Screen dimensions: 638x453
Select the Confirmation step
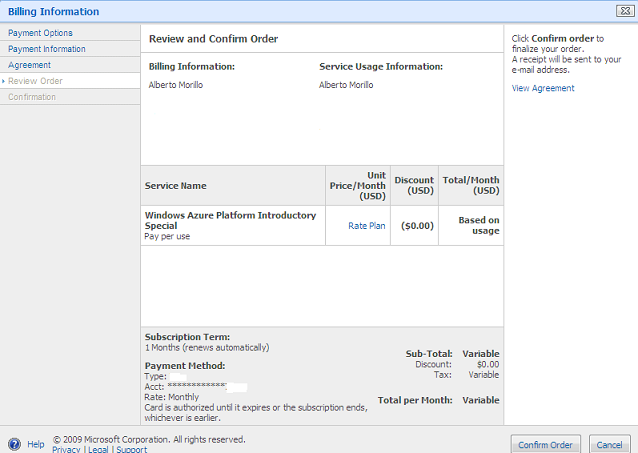[32, 97]
